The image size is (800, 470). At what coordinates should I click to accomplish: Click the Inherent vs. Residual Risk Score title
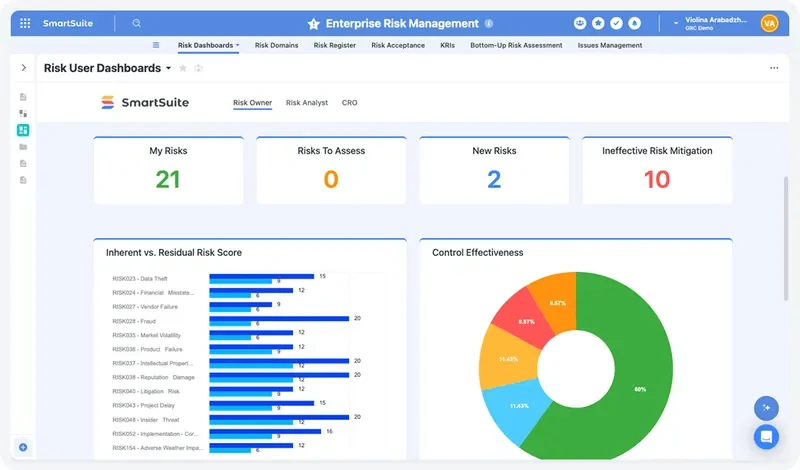point(173,252)
